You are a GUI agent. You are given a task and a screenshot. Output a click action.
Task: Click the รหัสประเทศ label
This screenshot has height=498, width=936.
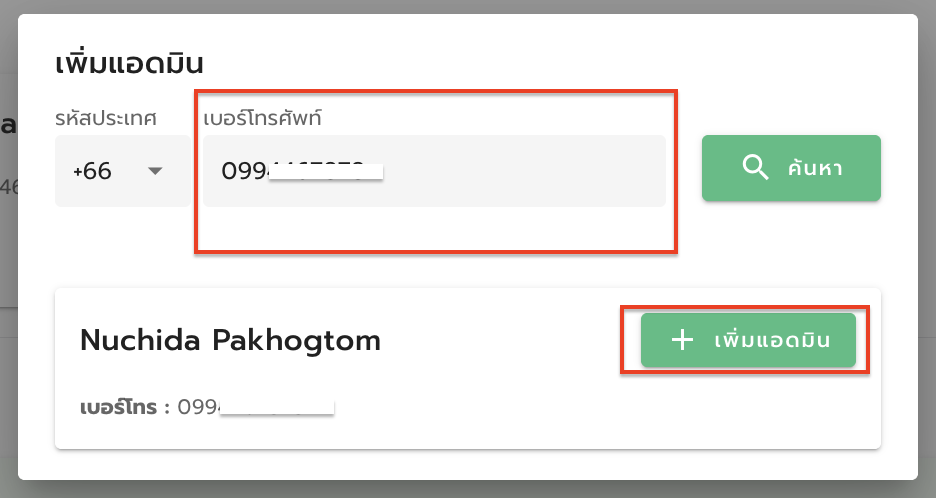[x=106, y=118]
